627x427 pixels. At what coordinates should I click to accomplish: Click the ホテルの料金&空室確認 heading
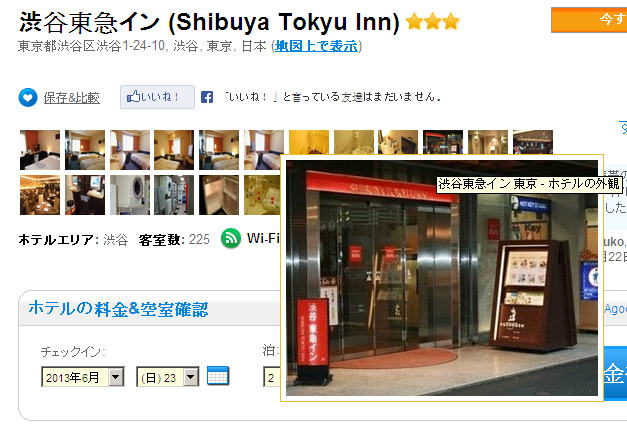tap(118, 309)
